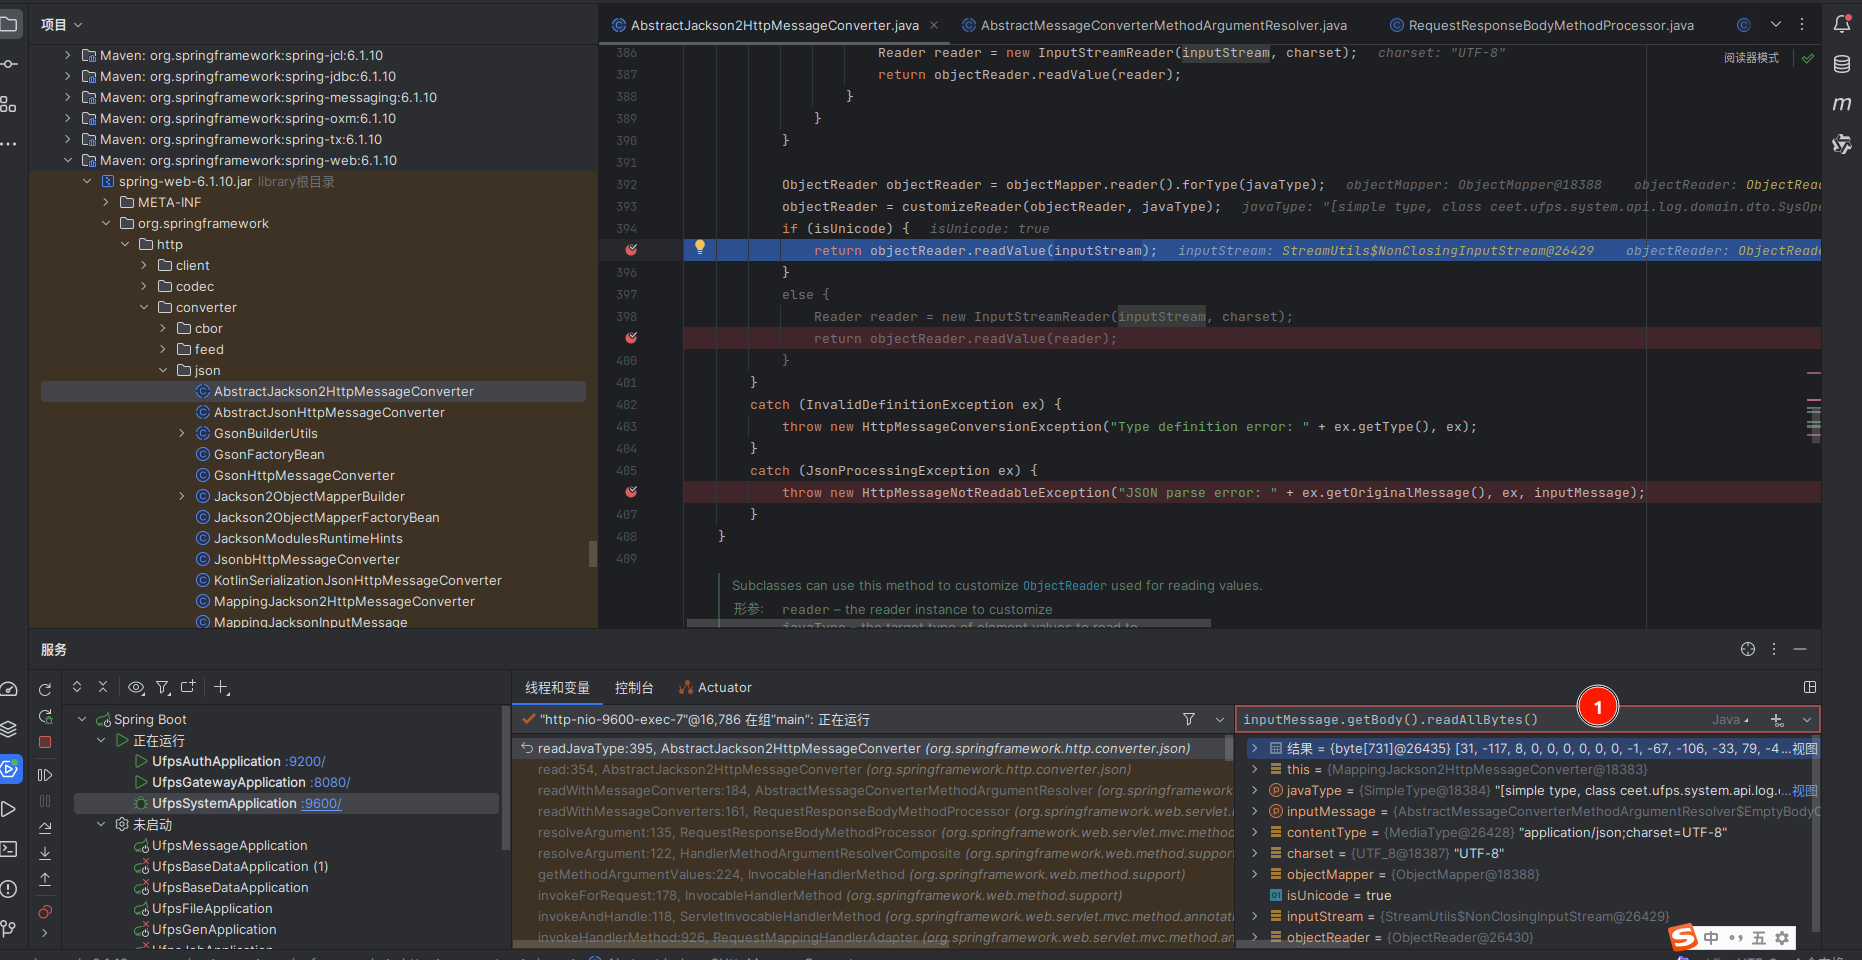
Task: Expand Maven spring-jcl:6.1.10 library node
Action: (68, 55)
